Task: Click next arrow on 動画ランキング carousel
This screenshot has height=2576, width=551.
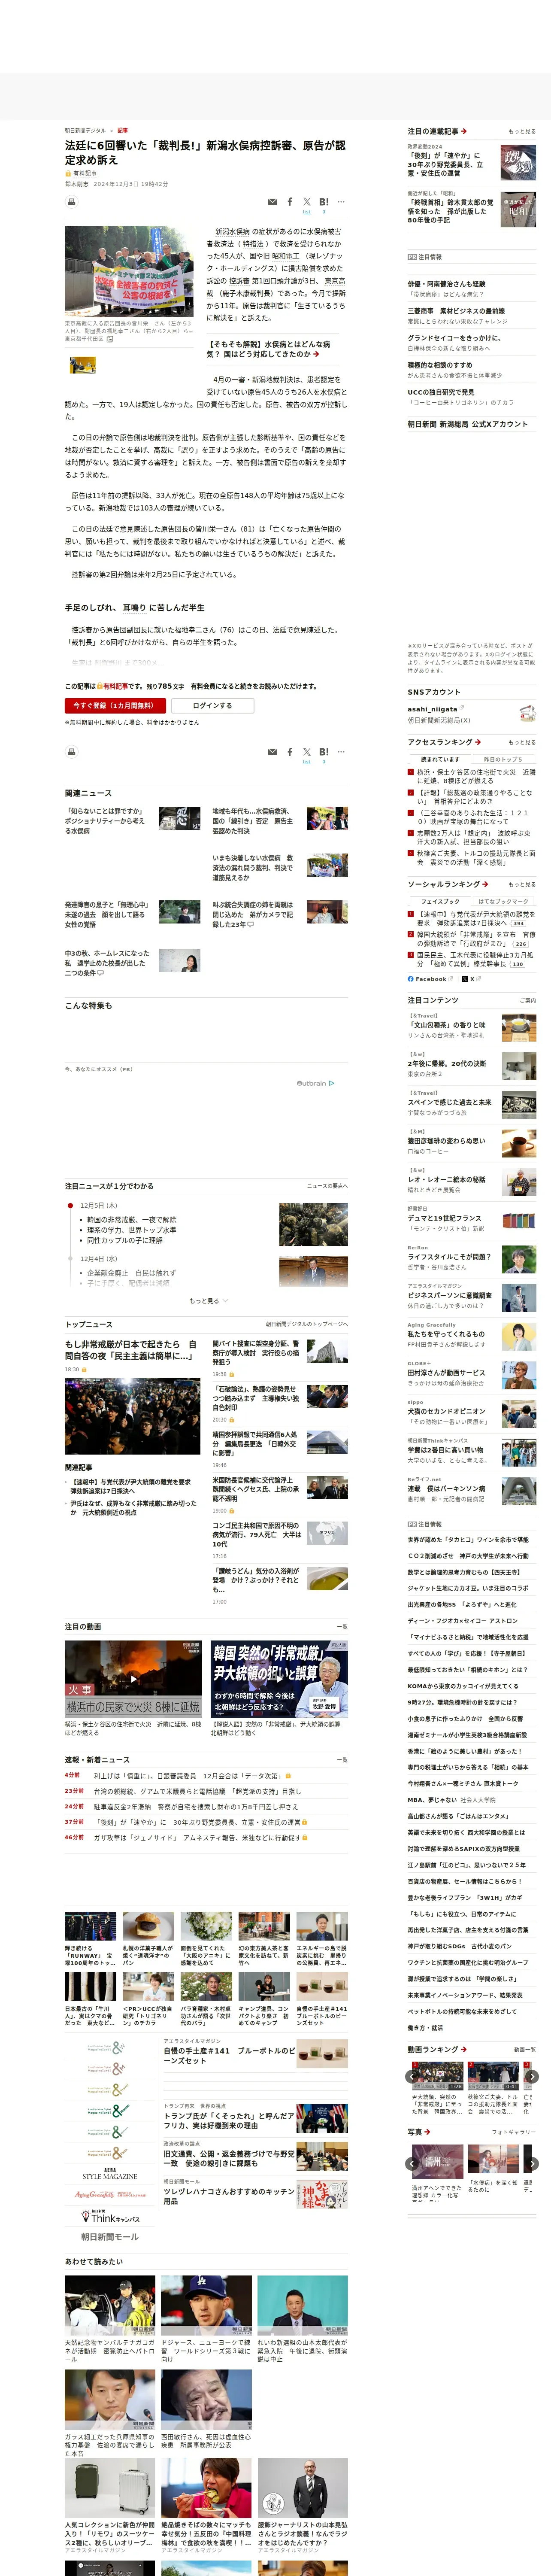Action: pyautogui.click(x=532, y=2077)
